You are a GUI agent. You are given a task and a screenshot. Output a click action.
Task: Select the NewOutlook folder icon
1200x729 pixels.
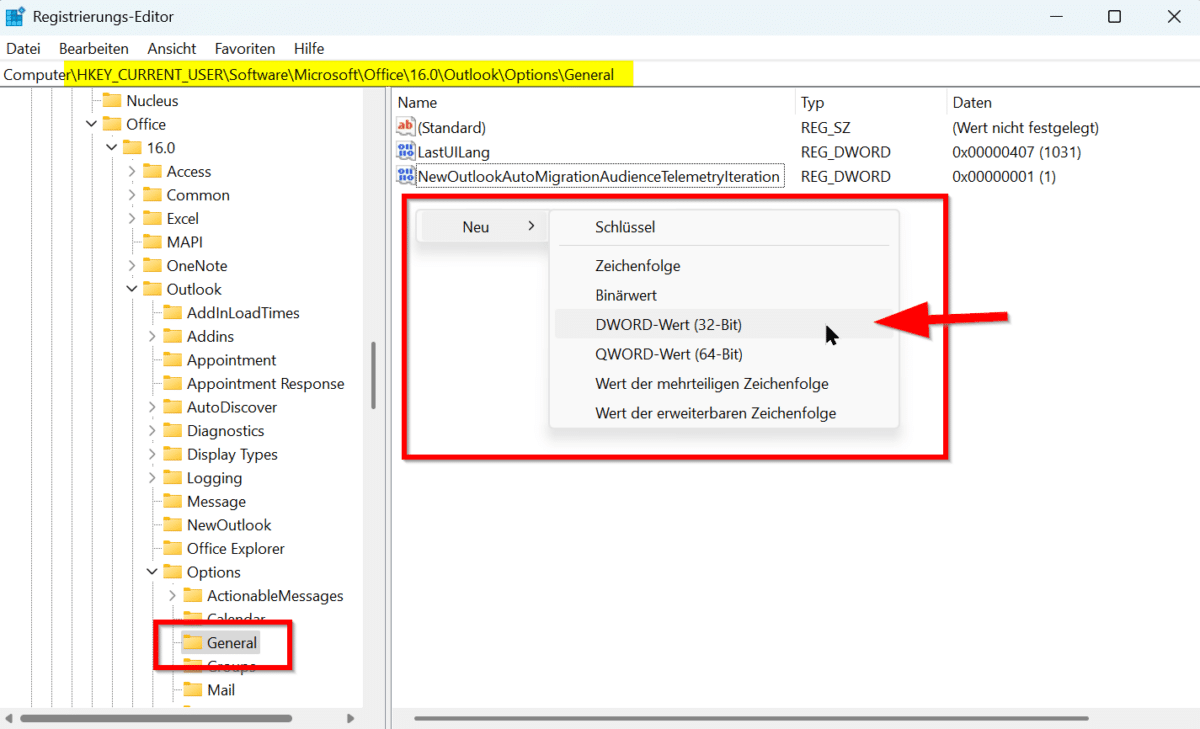point(172,525)
